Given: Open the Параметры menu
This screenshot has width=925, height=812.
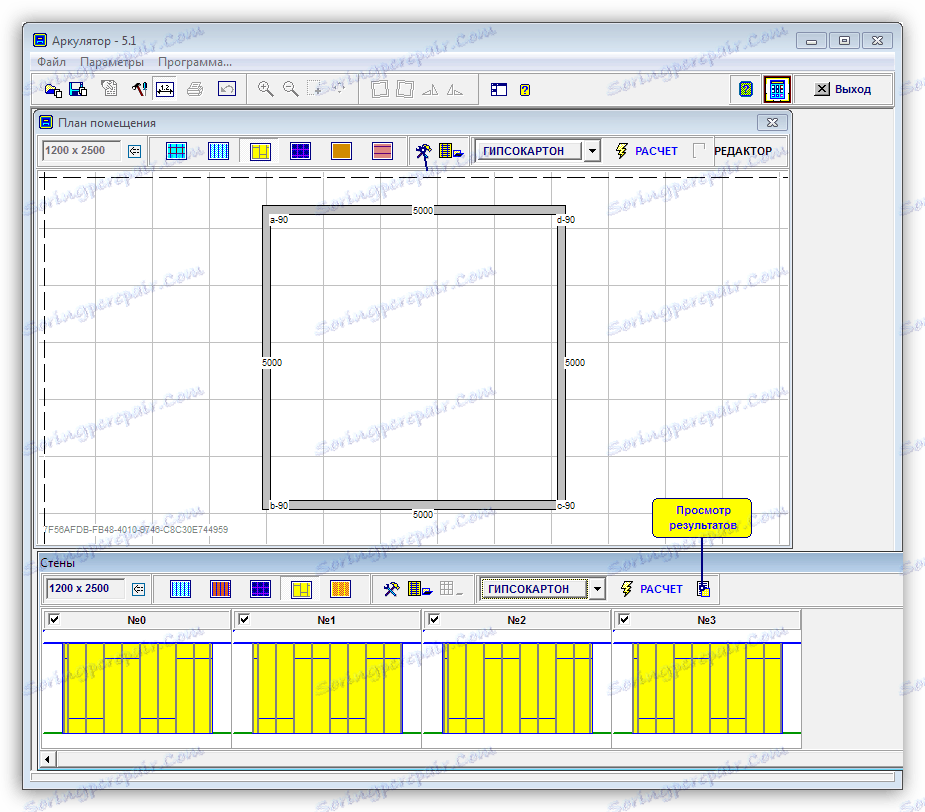Looking at the screenshot, I should [112, 62].
